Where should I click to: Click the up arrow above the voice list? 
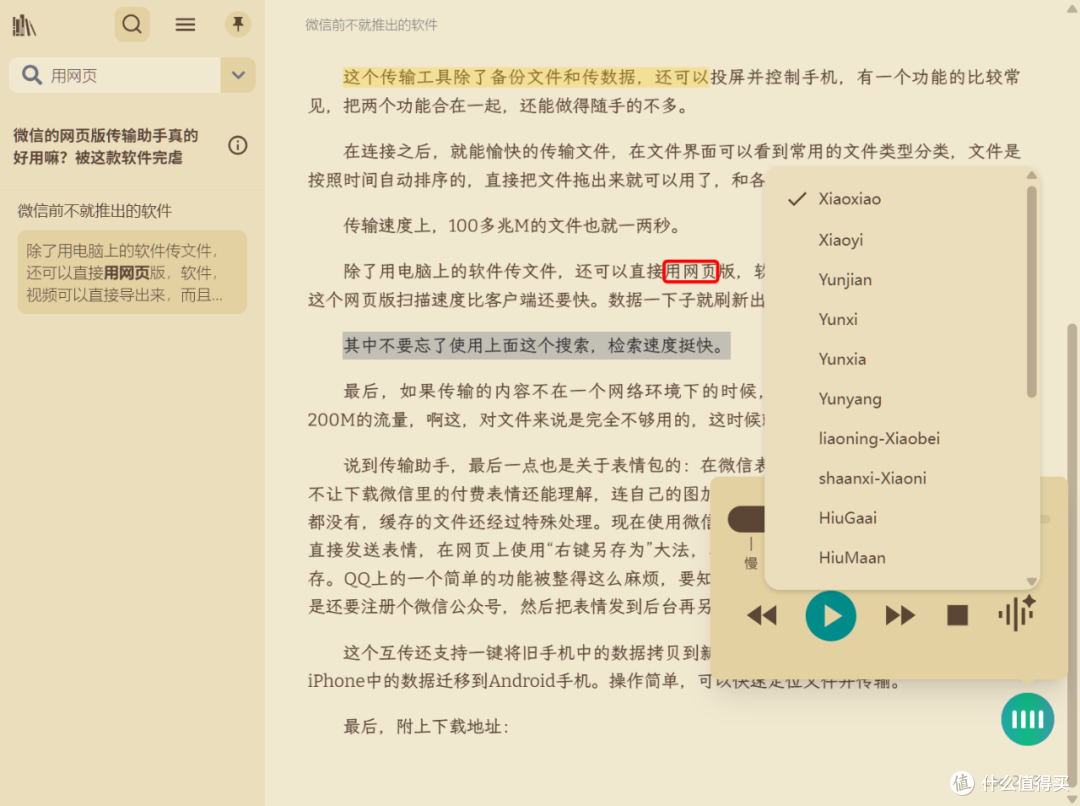pyautogui.click(x=1031, y=173)
